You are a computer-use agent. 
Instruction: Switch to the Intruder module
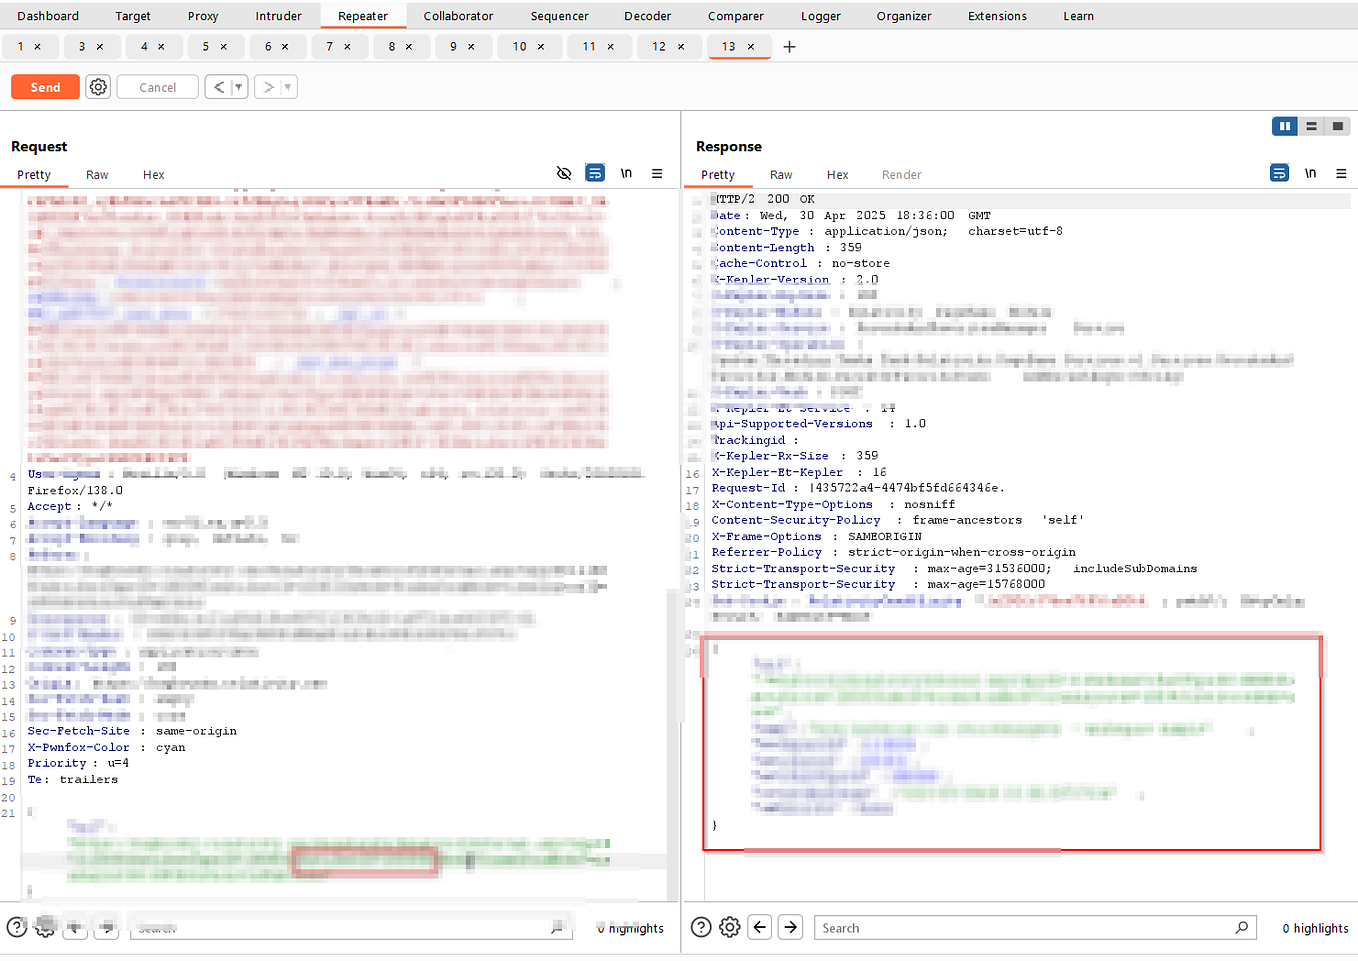point(278,15)
